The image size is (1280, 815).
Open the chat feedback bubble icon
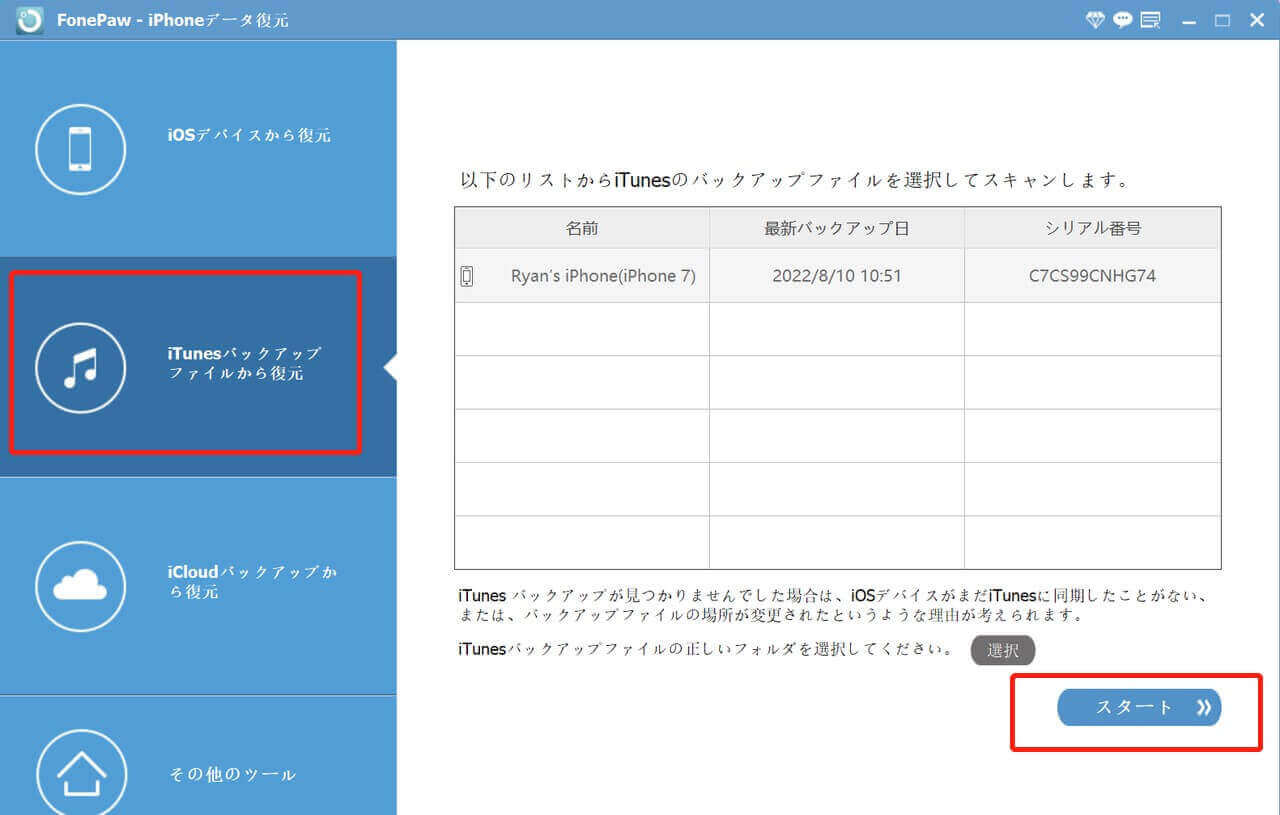pyautogui.click(x=1122, y=20)
